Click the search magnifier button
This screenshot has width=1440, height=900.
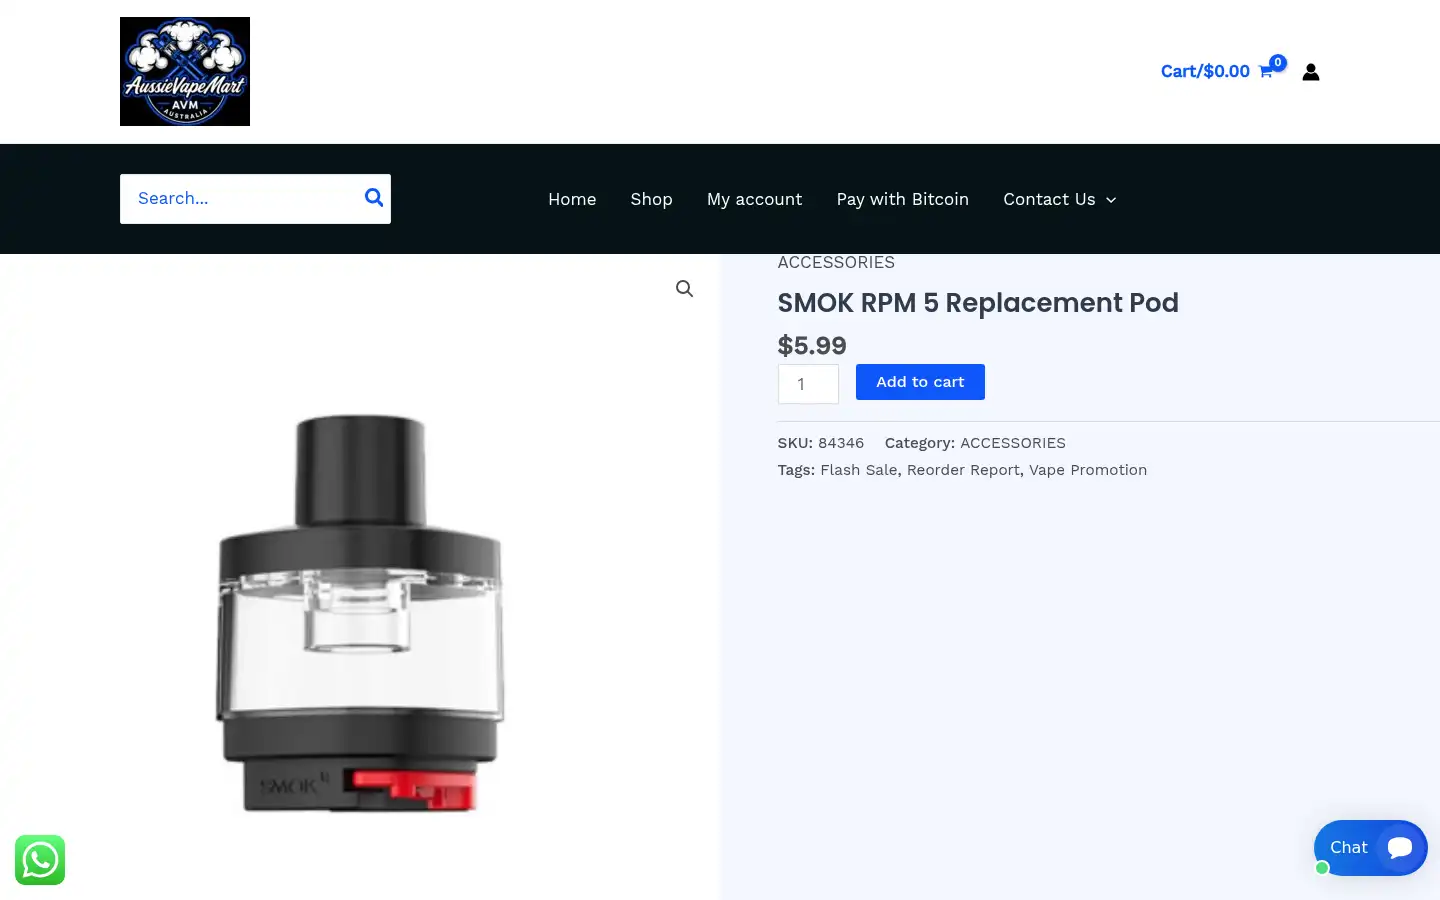(x=374, y=198)
